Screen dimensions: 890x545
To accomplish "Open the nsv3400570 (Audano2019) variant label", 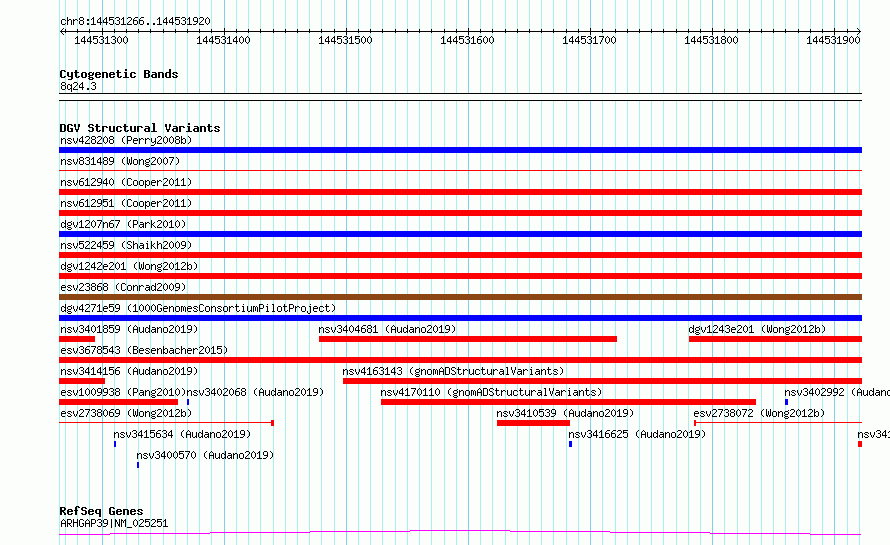I will [x=205, y=455].
